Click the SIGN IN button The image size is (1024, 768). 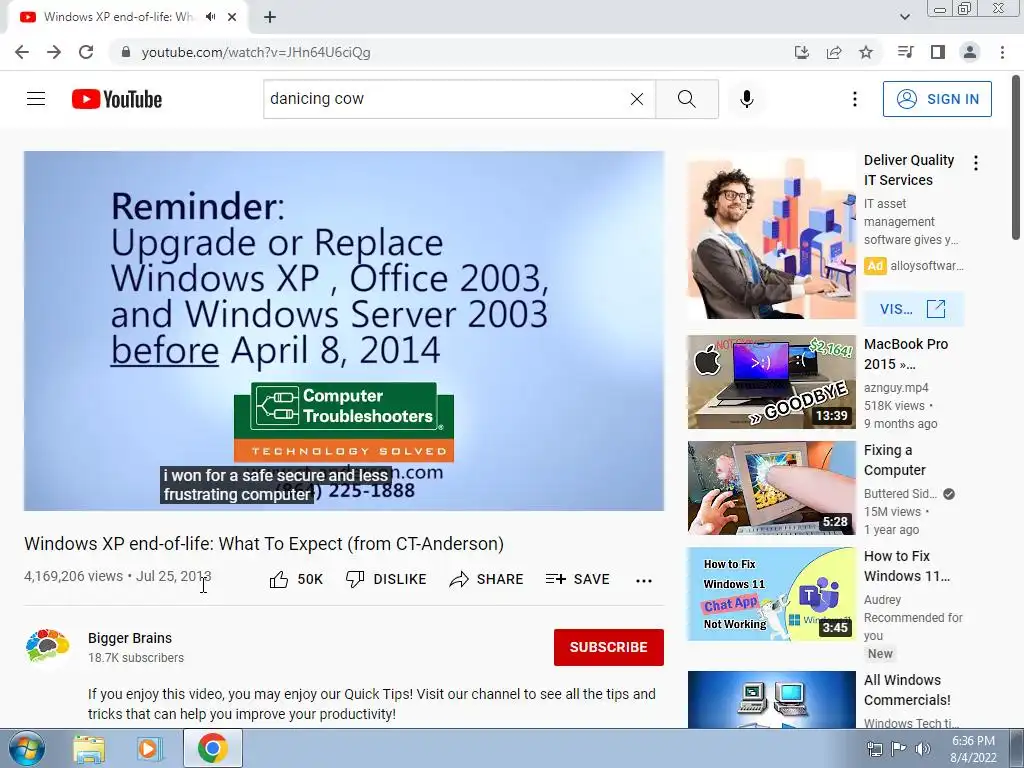[x=937, y=99]
